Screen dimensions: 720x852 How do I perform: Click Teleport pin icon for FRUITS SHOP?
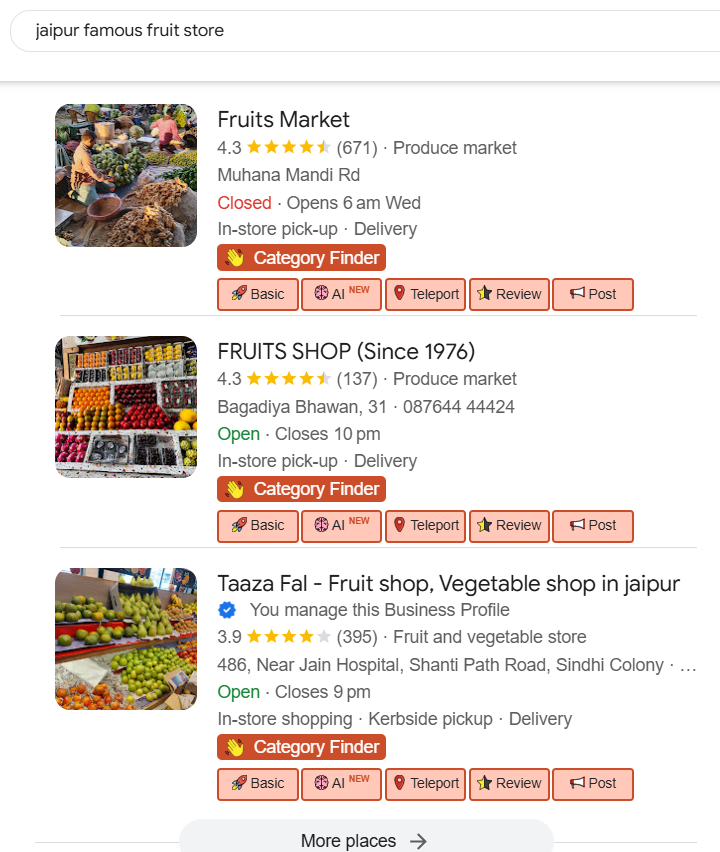click(399, 525)
